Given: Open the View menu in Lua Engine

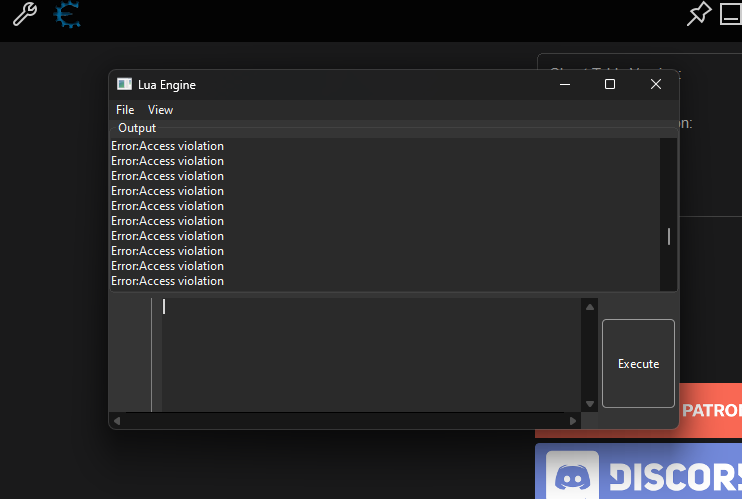Looking at the screenshot, I should click(x=160, y=110).
